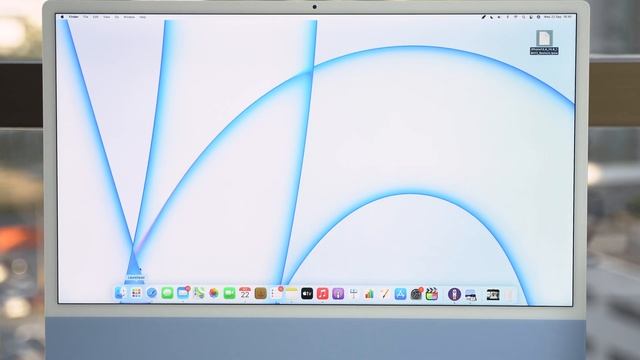Click Wi-Fi status in menu bar
640x360 pixels.
point(516,17)
